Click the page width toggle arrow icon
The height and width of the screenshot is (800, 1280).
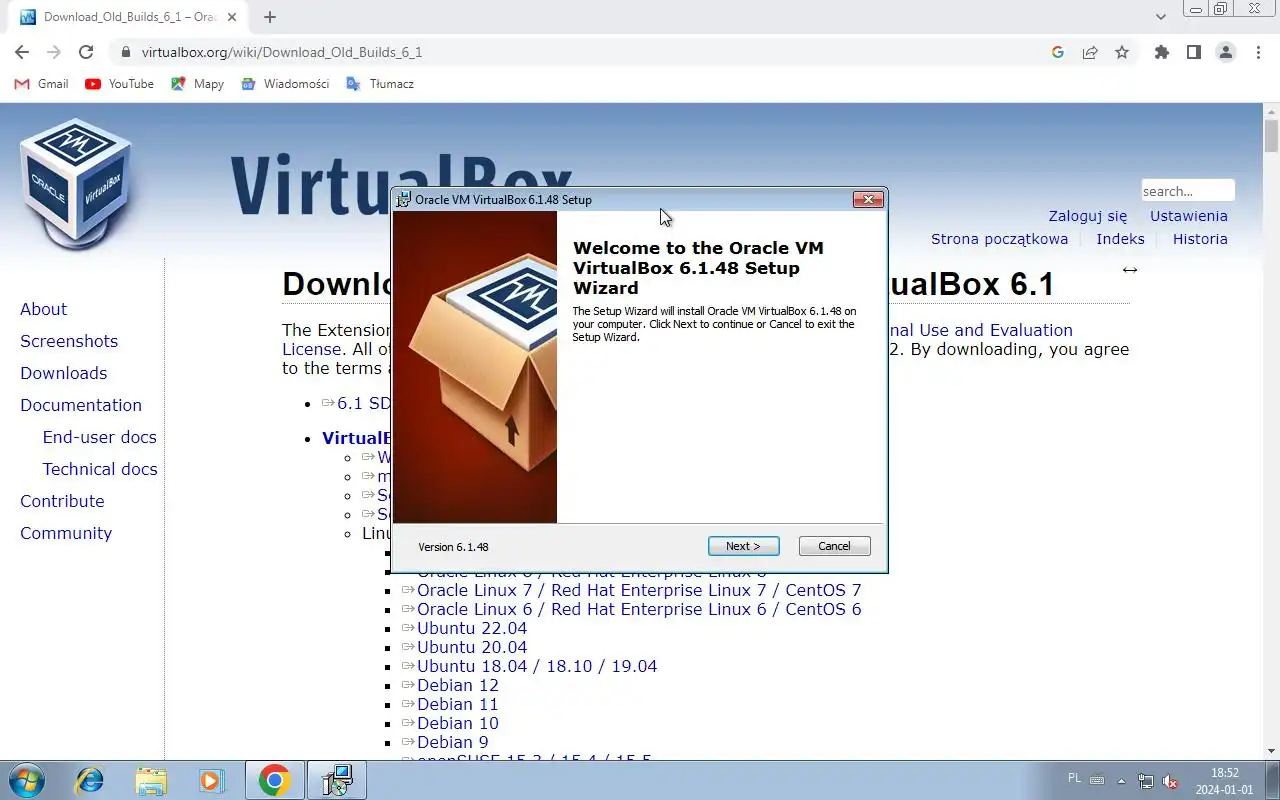1130,270
